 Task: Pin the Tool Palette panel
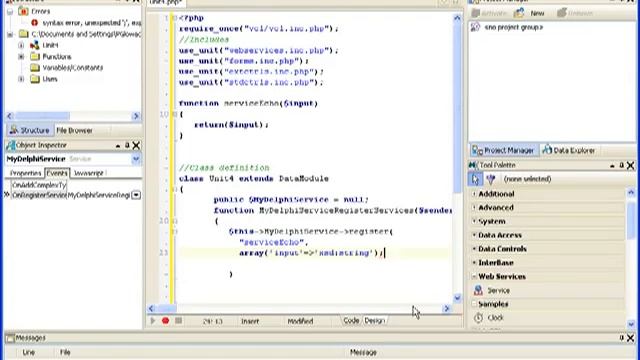621,165
